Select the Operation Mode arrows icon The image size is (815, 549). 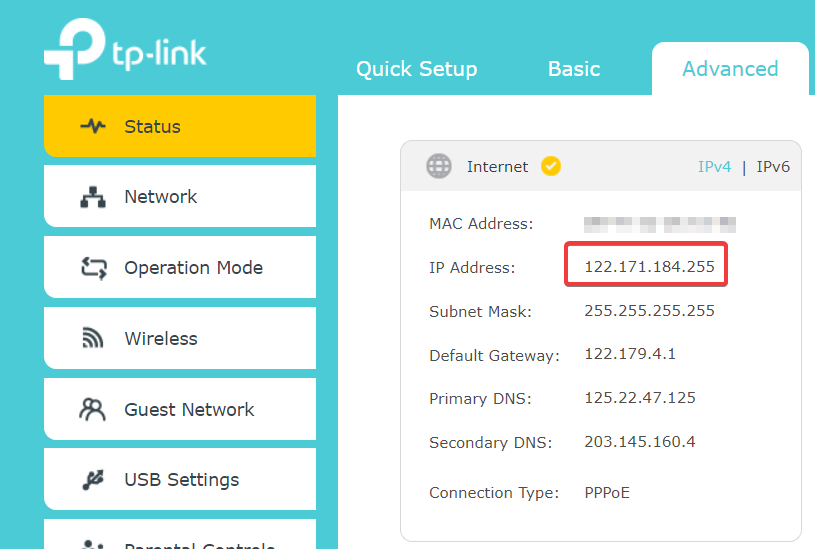pos(93,268)
